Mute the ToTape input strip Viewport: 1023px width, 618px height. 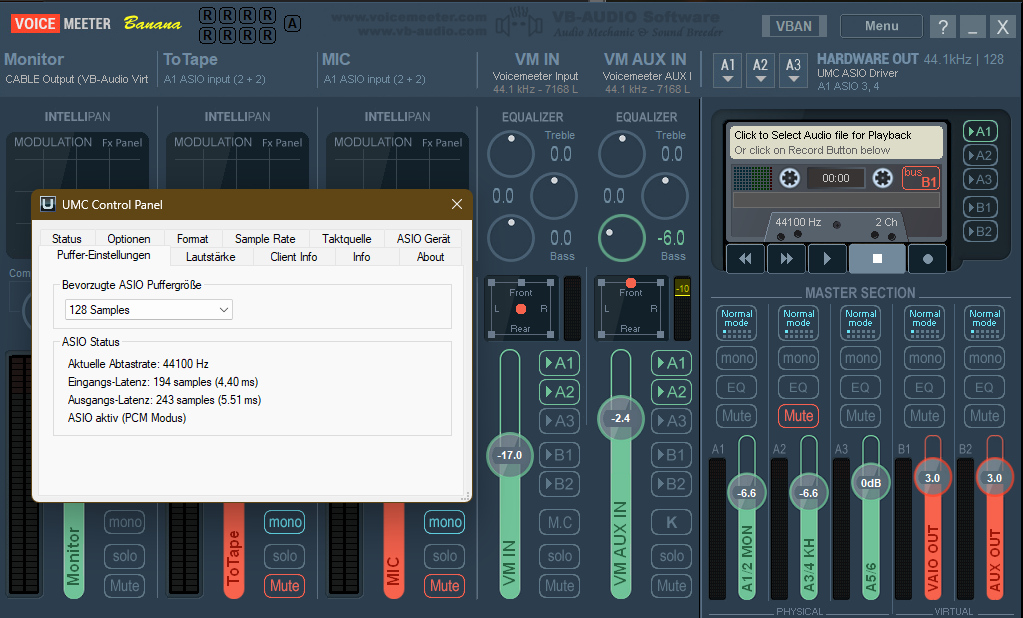[x=284, y=585]
